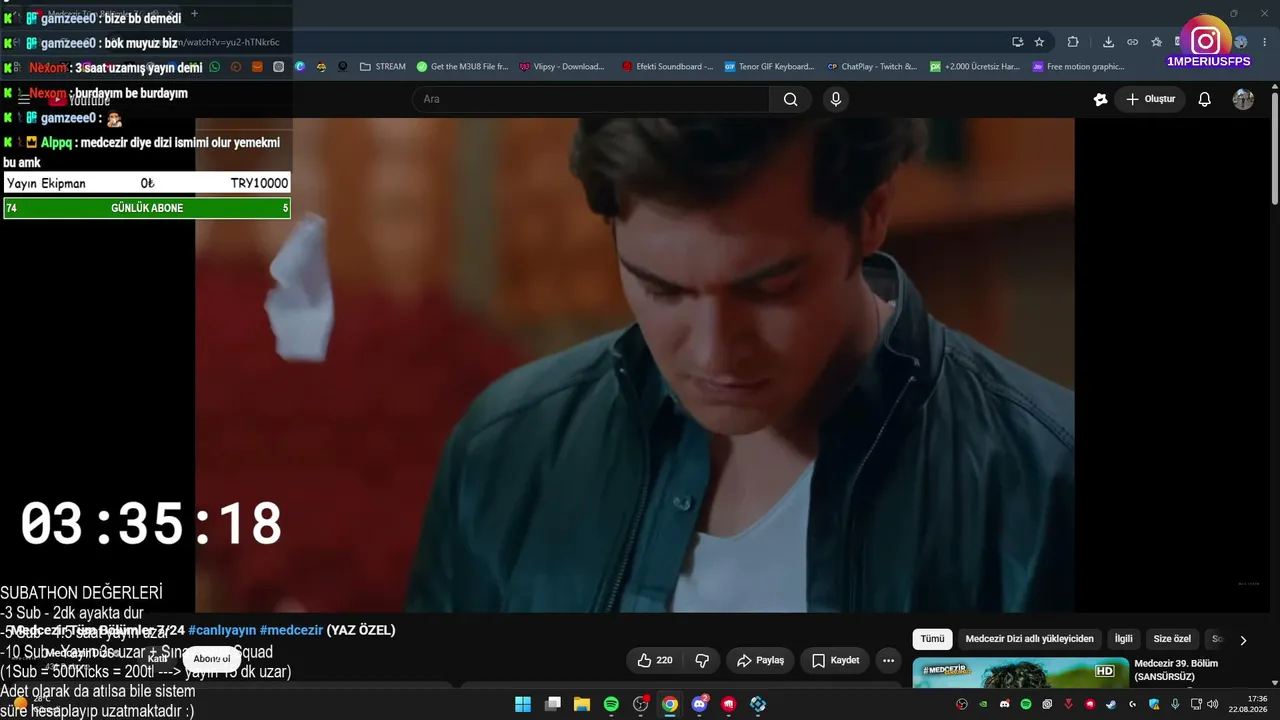Viewport: 1280px width, 720px height.
Task: Open Get the M3U8 File bookmark
Action: pyautogui.click(x=462, y=67)
